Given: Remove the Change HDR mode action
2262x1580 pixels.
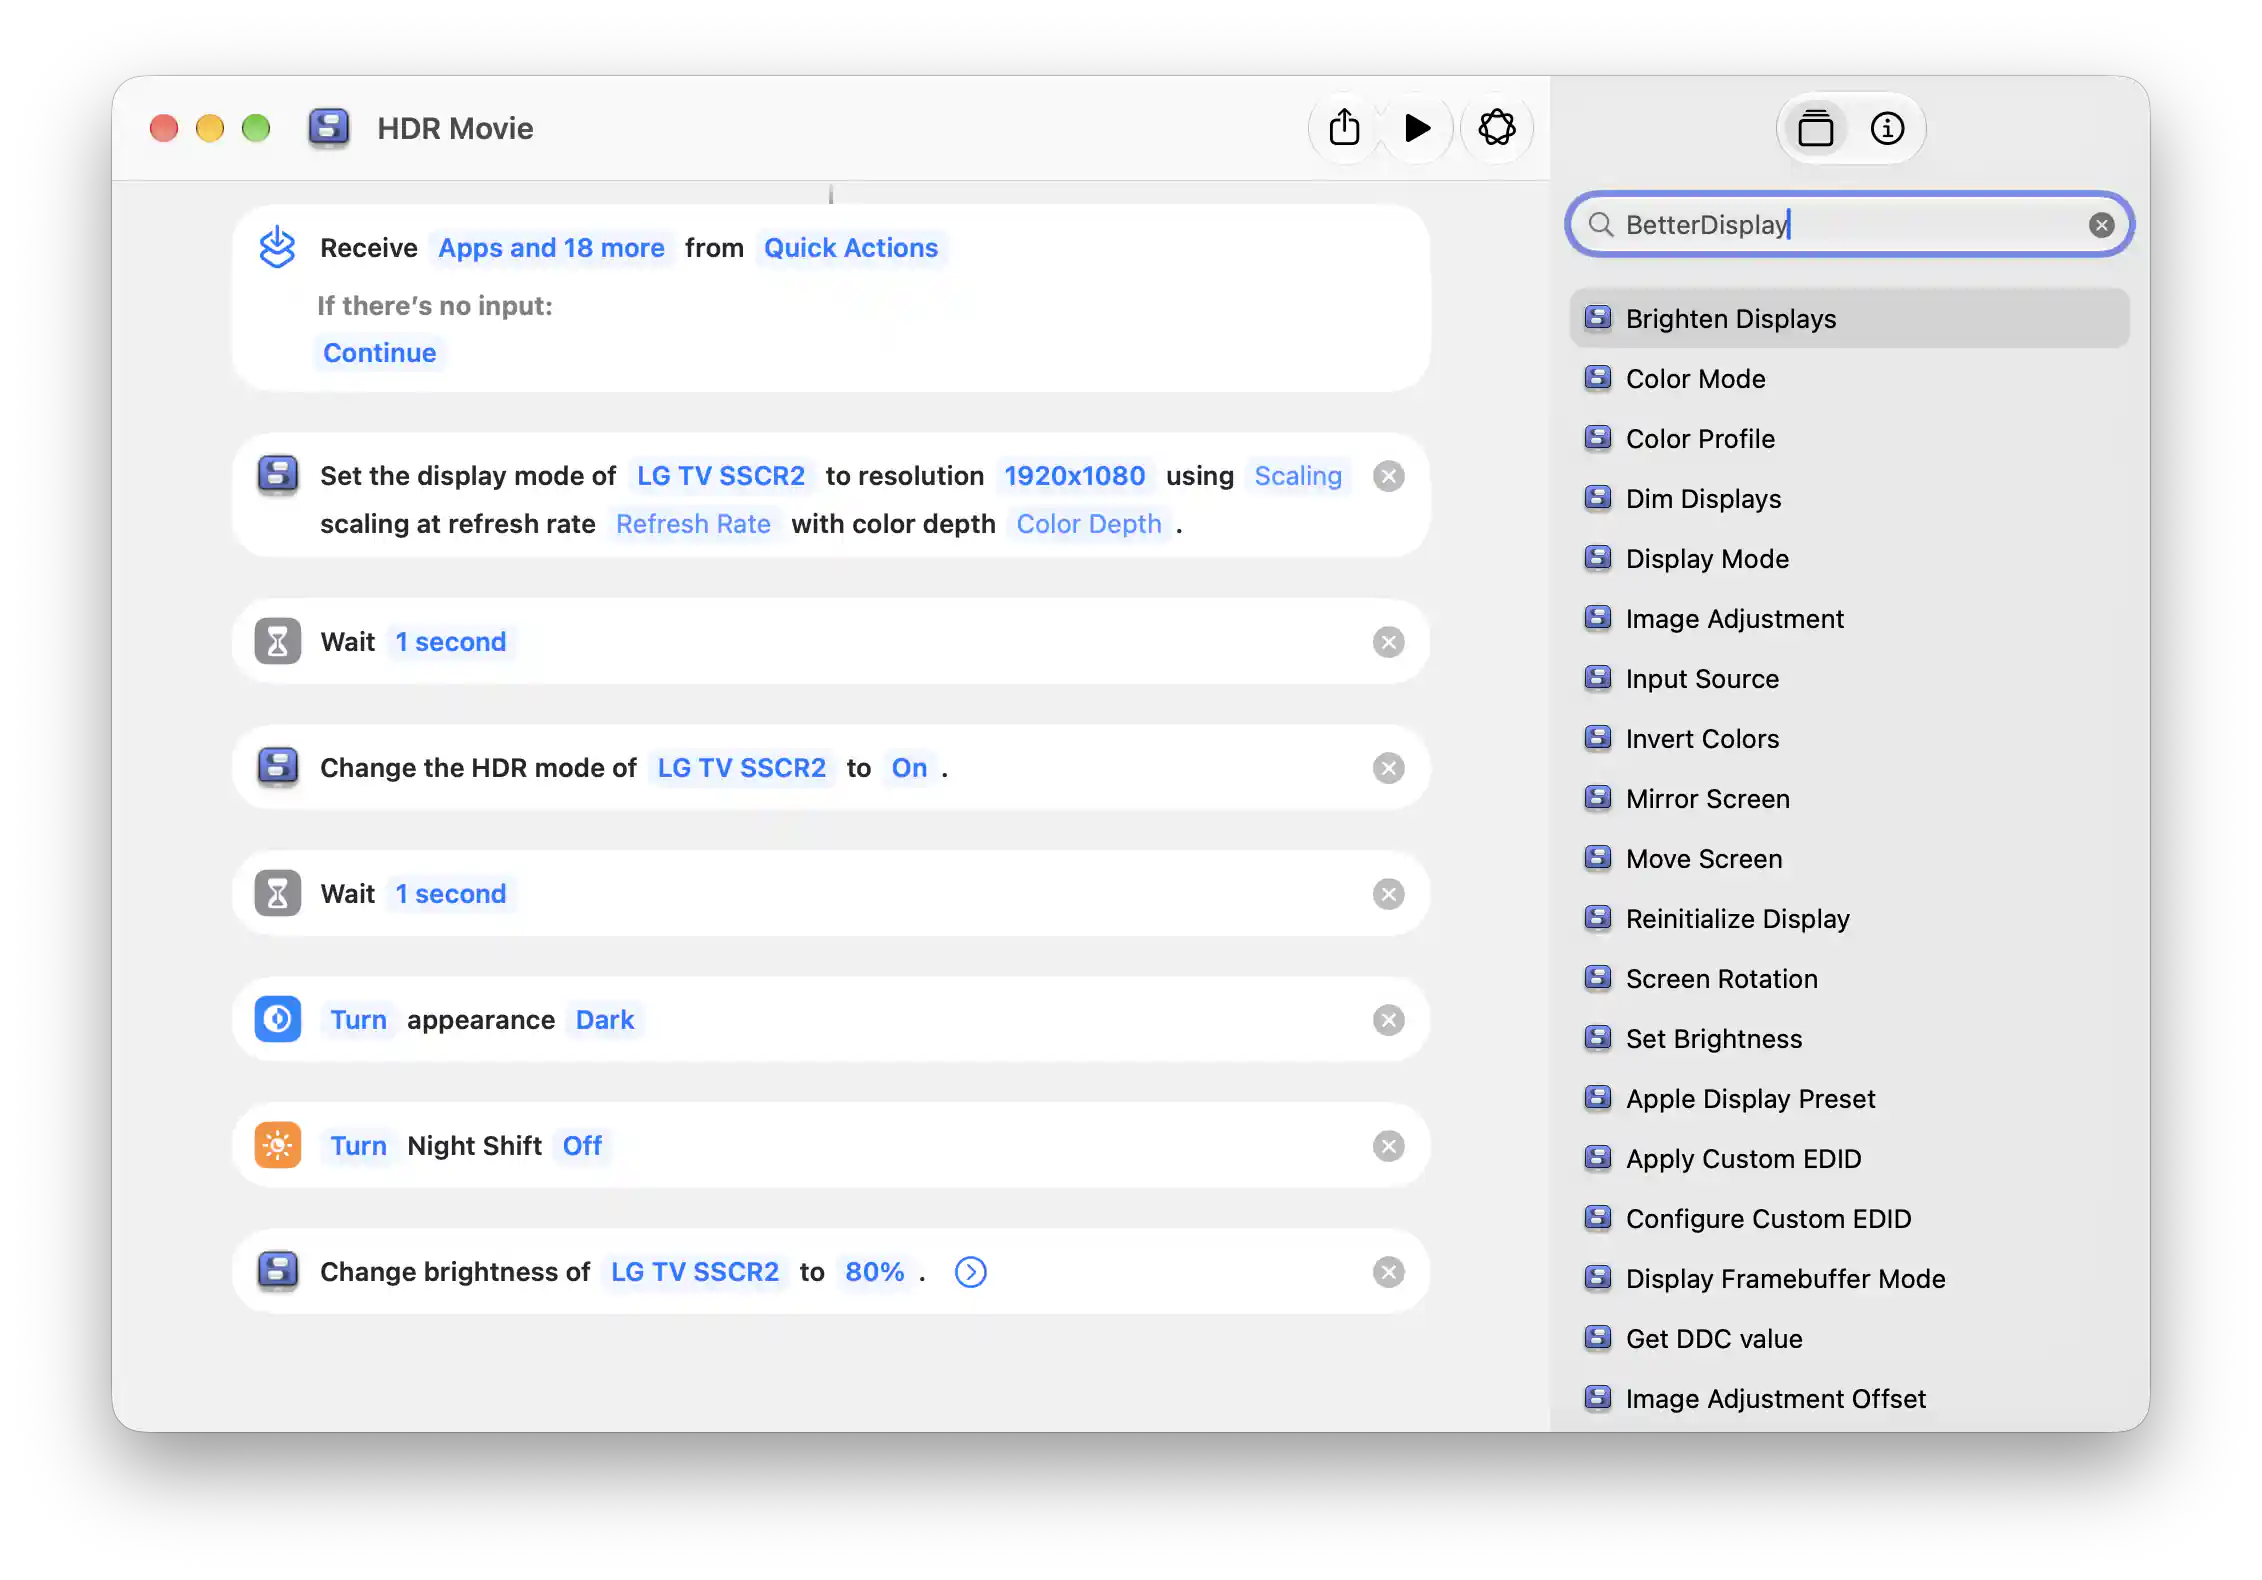Looking at the screenshot, I should tap(1388, 768).
